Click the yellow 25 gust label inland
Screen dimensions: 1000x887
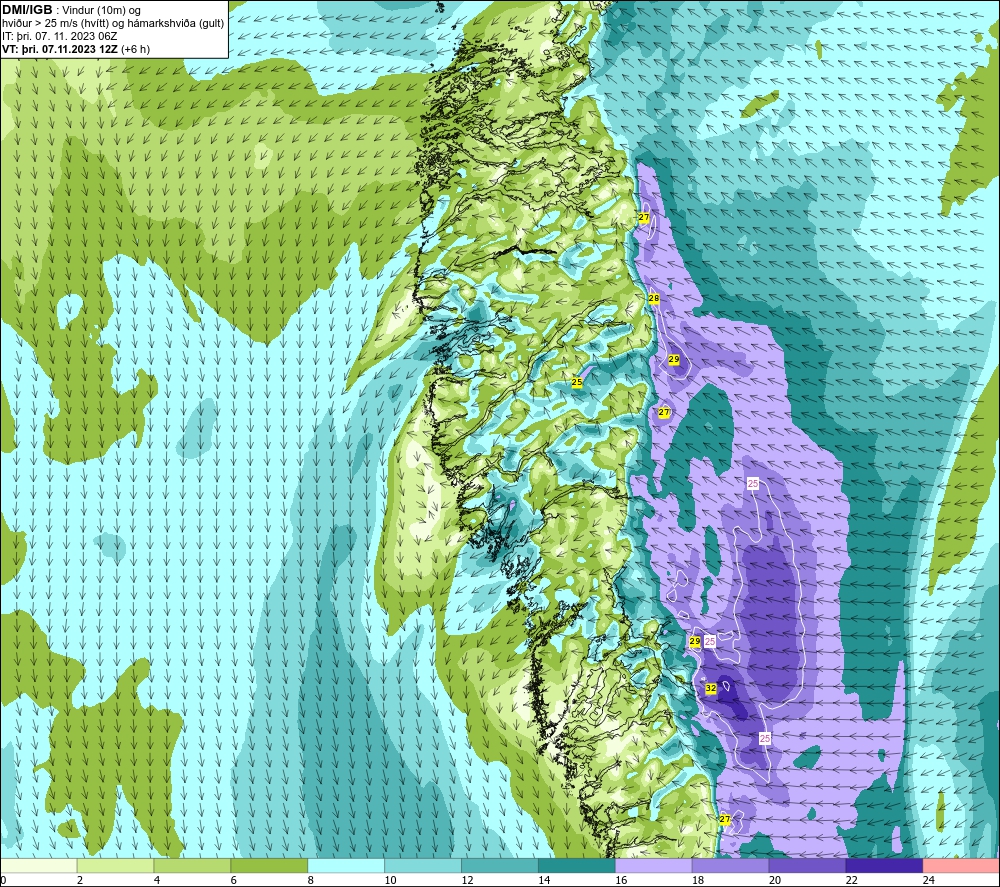pyautogui.click(x=577, y=382)
